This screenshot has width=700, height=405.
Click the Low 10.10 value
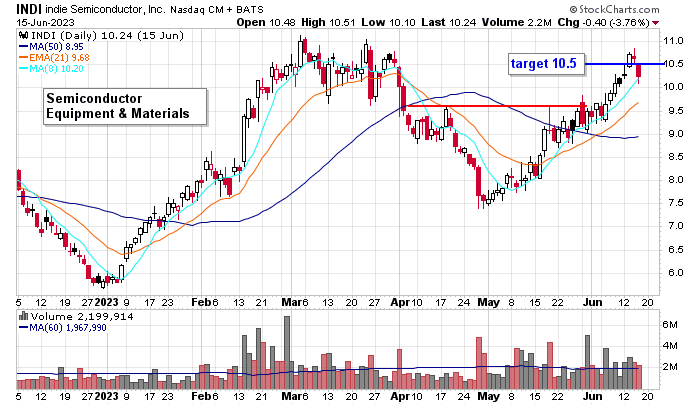(x=388, y=22)
